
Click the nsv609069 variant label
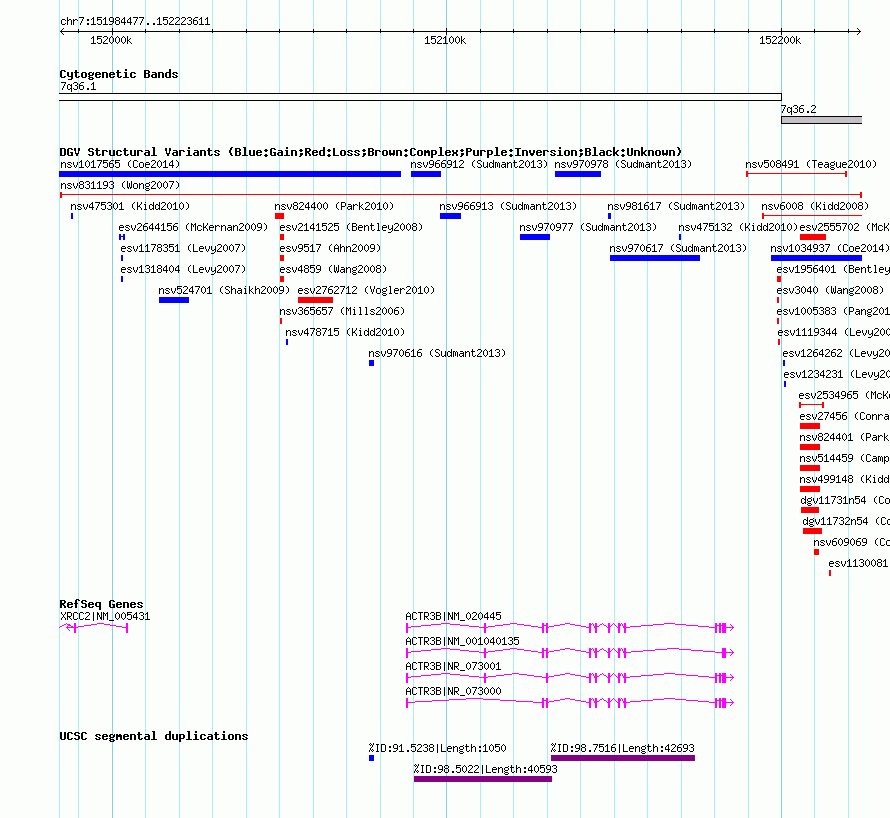[851, 542]
